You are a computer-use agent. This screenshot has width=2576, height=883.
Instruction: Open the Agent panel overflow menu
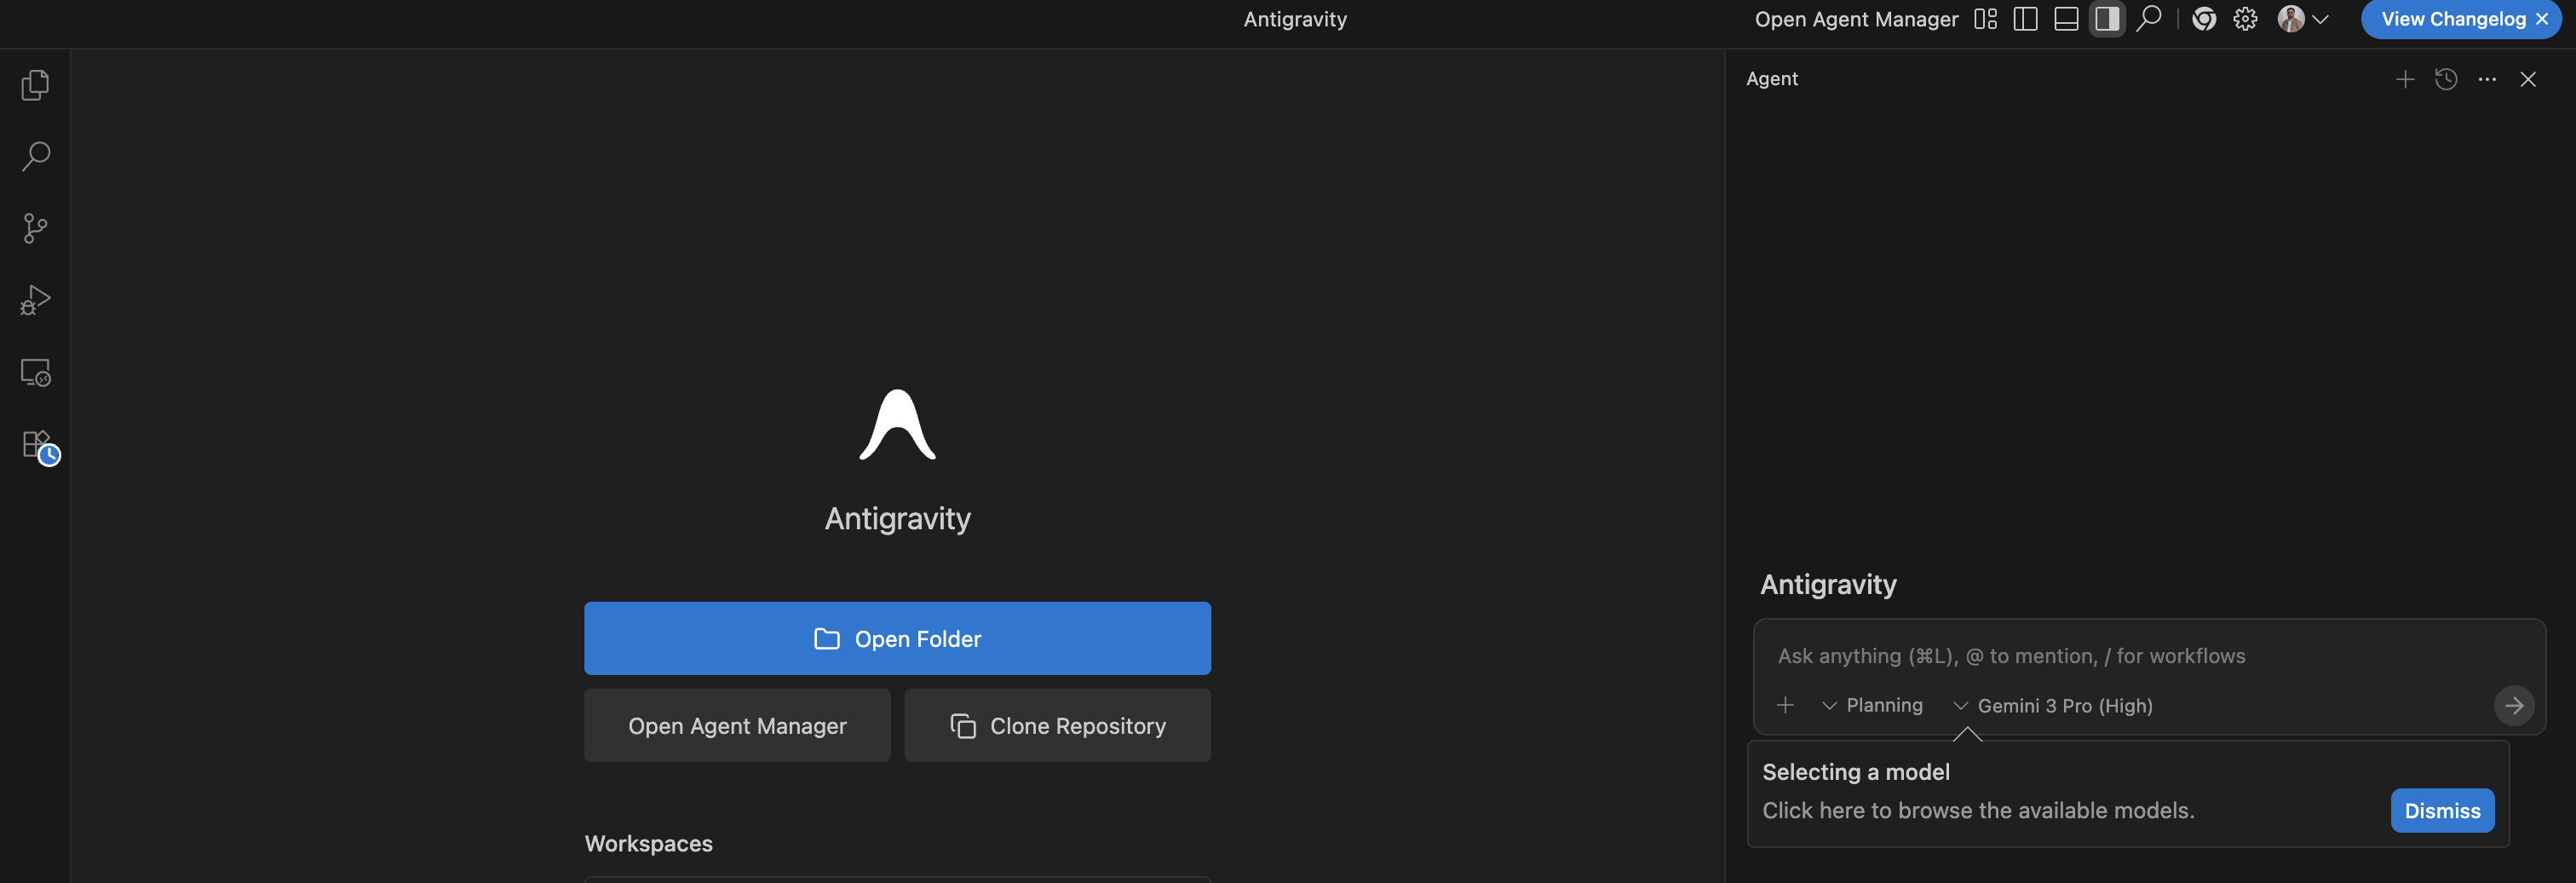[x=2487, y=79]
